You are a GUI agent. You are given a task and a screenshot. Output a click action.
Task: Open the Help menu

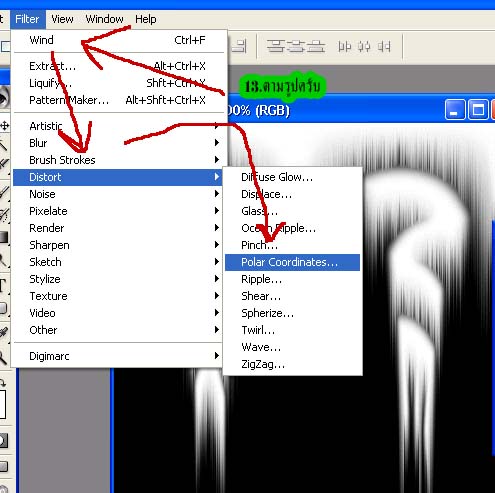click(146, 19)
